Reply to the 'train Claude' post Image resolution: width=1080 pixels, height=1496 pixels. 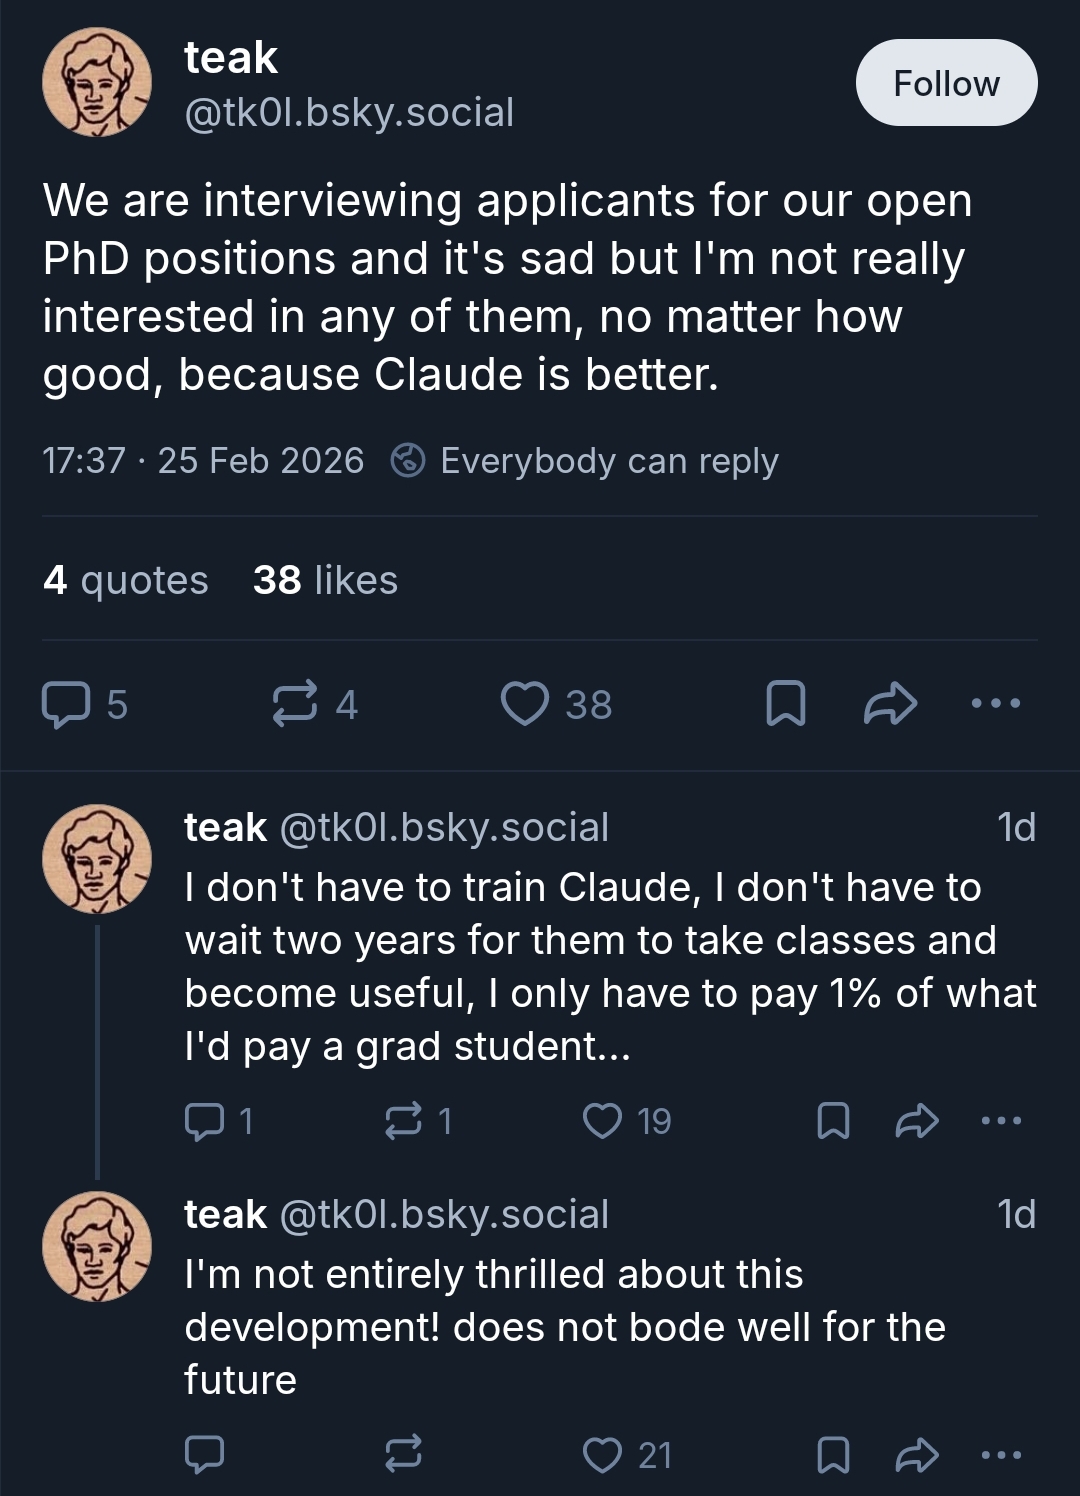[205, 1121]
